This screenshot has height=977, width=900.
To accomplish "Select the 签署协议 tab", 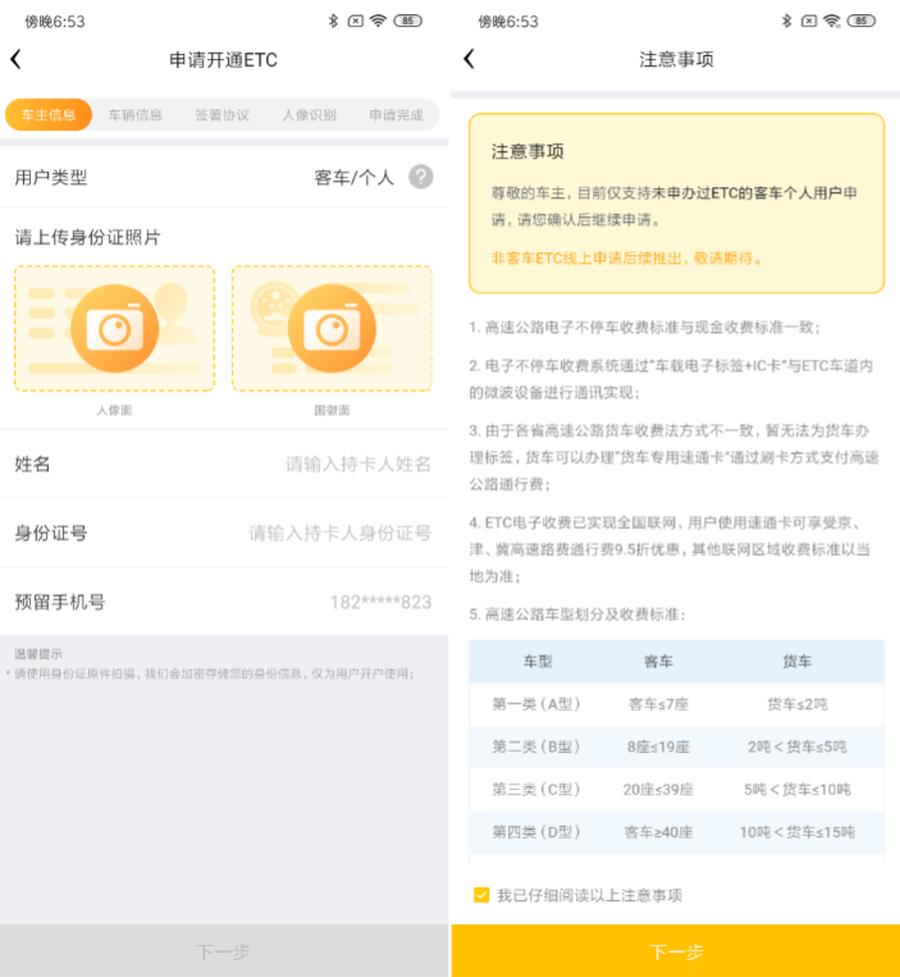I will [221, 115].
